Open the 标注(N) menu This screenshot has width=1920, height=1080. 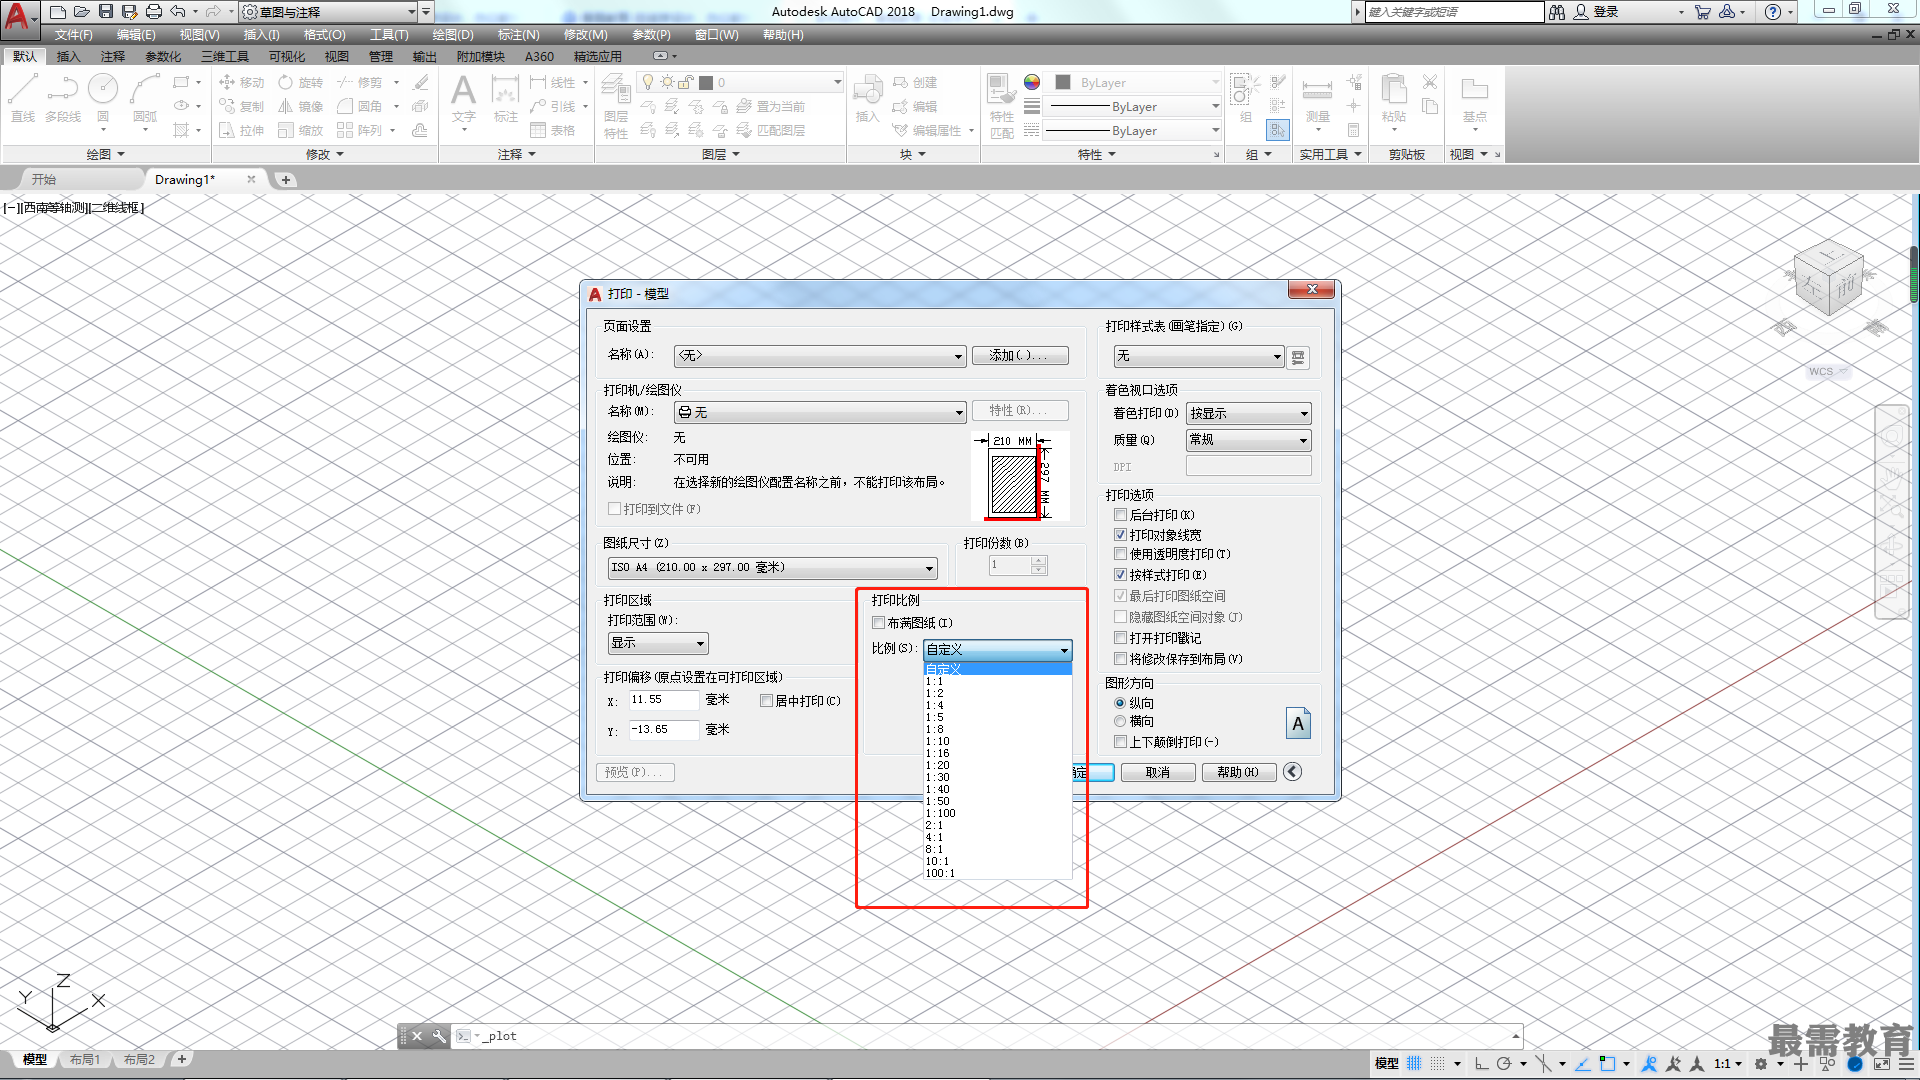tap(518, 35)
